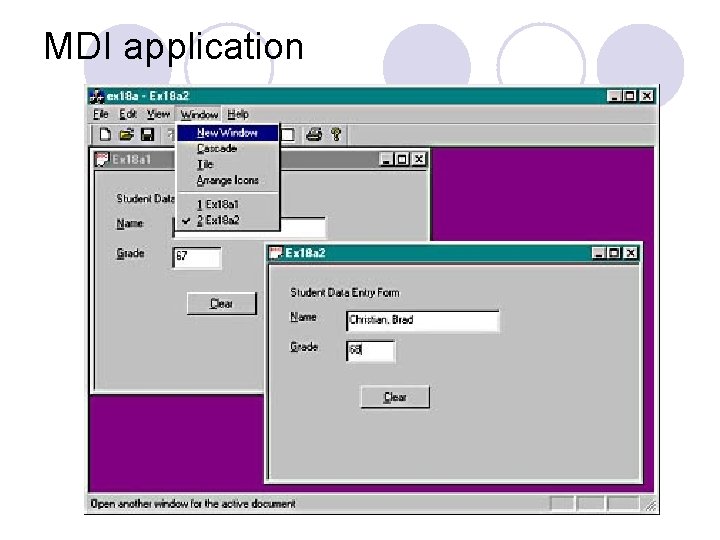Choose New Window from the Window menu

[x=228, y=133]
